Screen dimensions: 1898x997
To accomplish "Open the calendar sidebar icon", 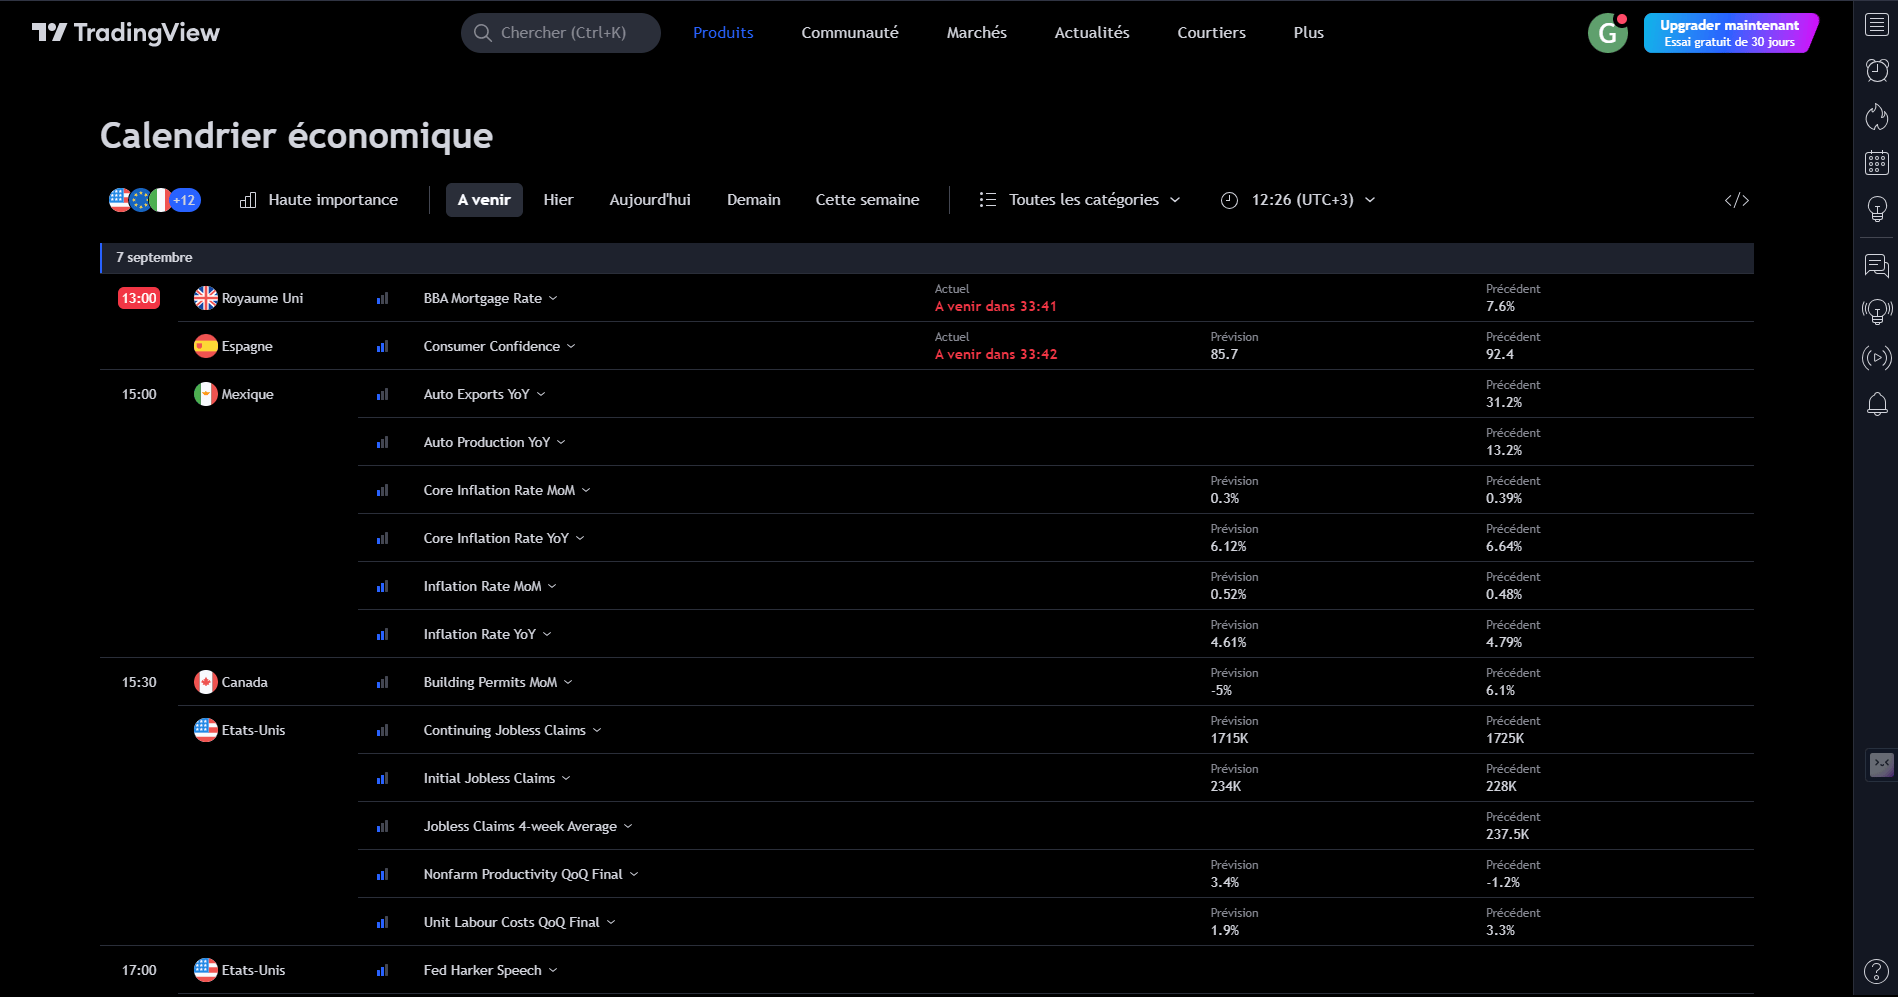I will [1876, 162].
